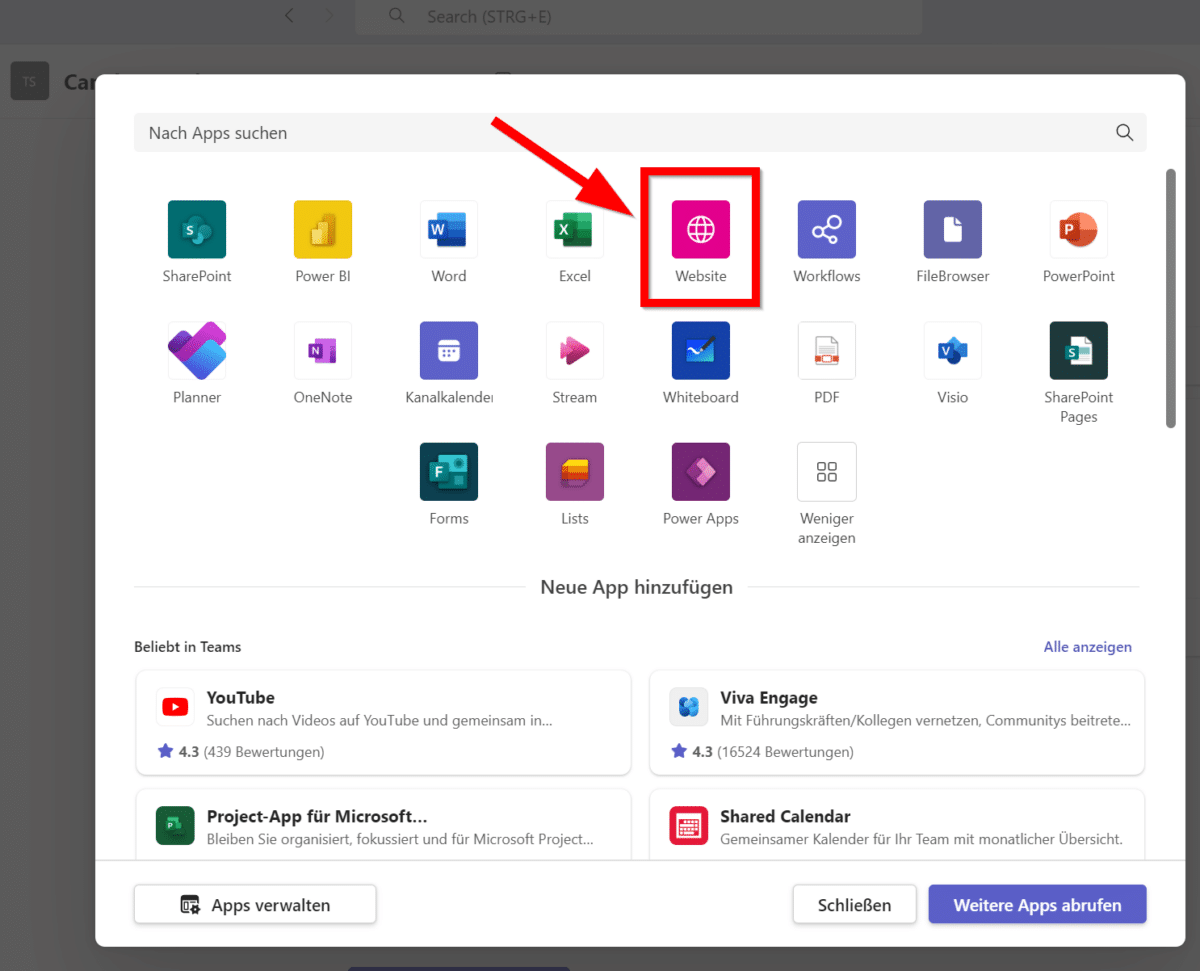Open the Planner app icon
Screen dimensions: 1200x971
197,351
